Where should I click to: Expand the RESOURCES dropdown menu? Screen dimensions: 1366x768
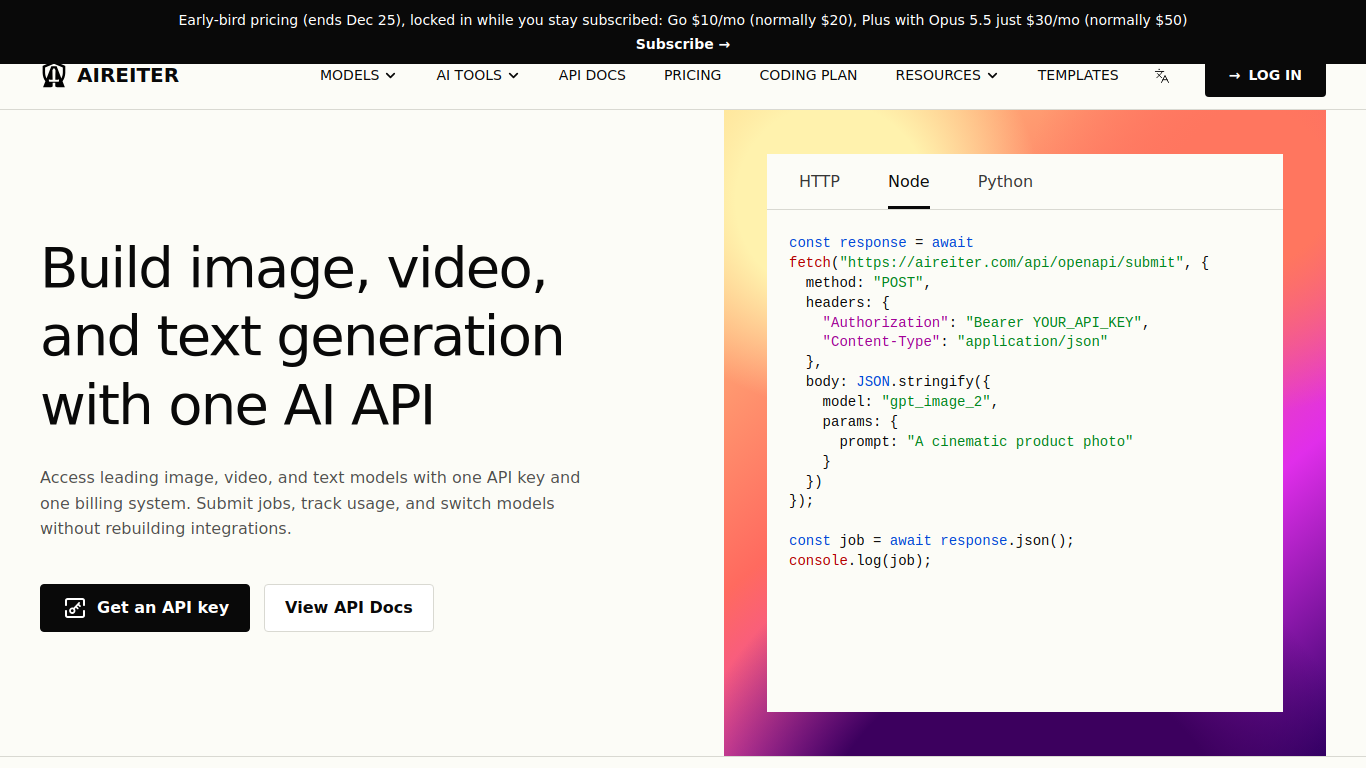tap(947, 75)
